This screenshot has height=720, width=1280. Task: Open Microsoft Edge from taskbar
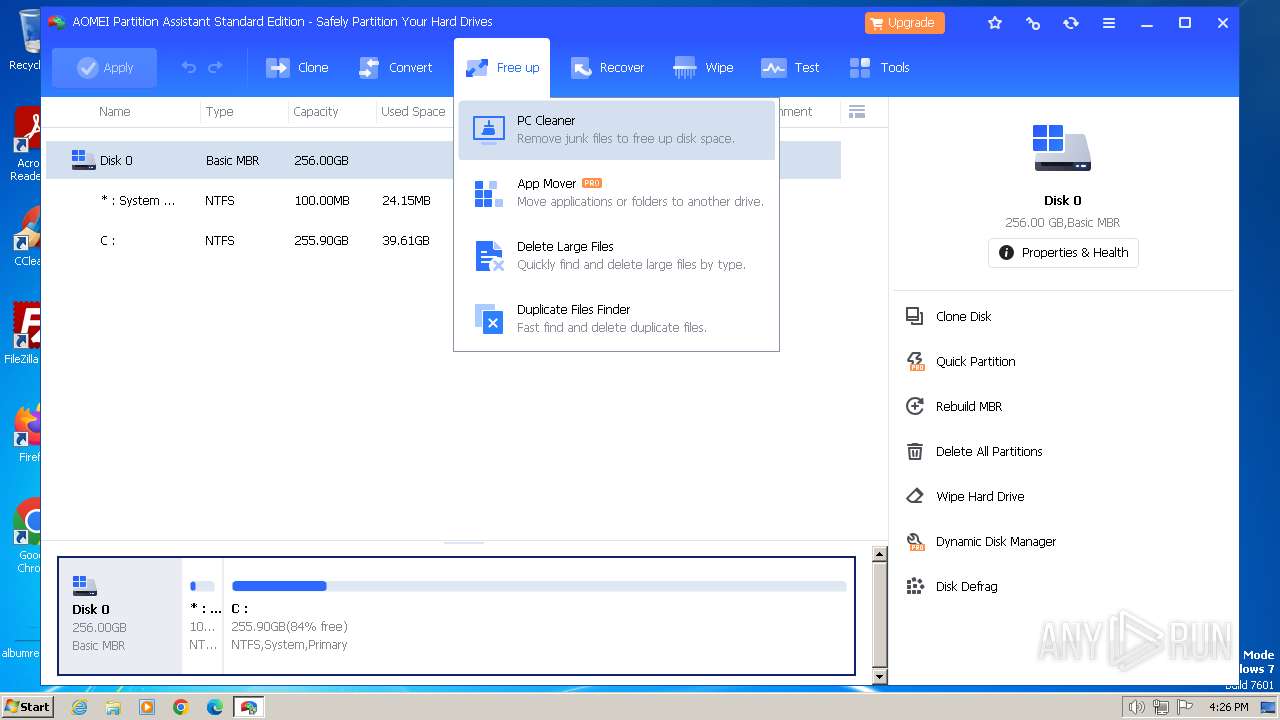coord(215,707)
